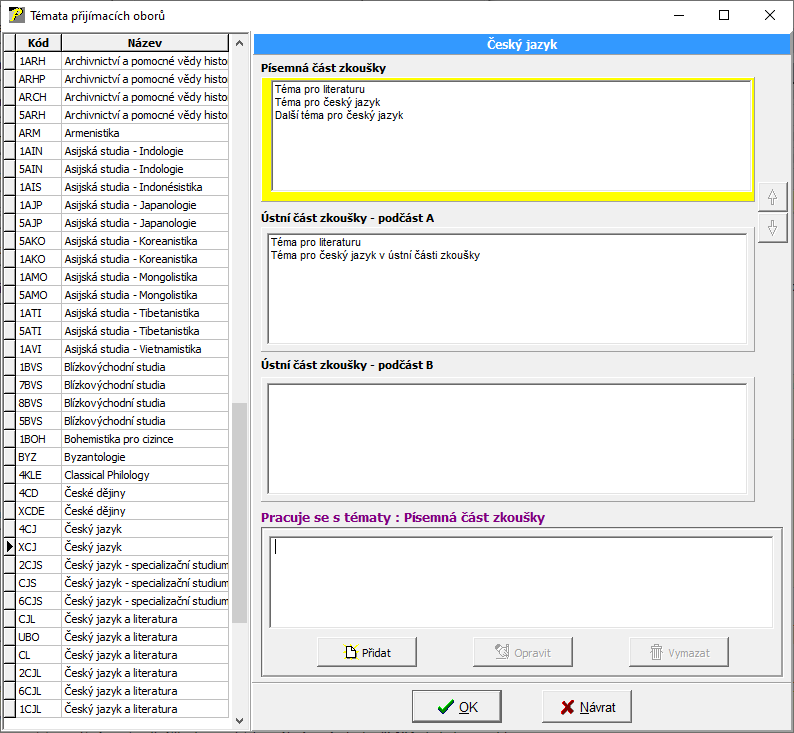The width and height of the screenshot is (794, 733).
Task: Click the application icon in title bar
Action: point(16,15)
